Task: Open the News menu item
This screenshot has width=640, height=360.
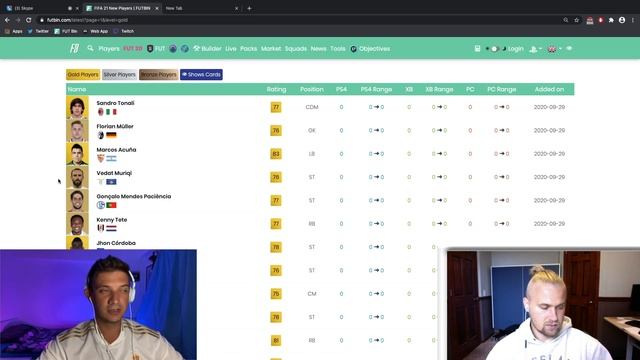Action: tap(318, 49)
